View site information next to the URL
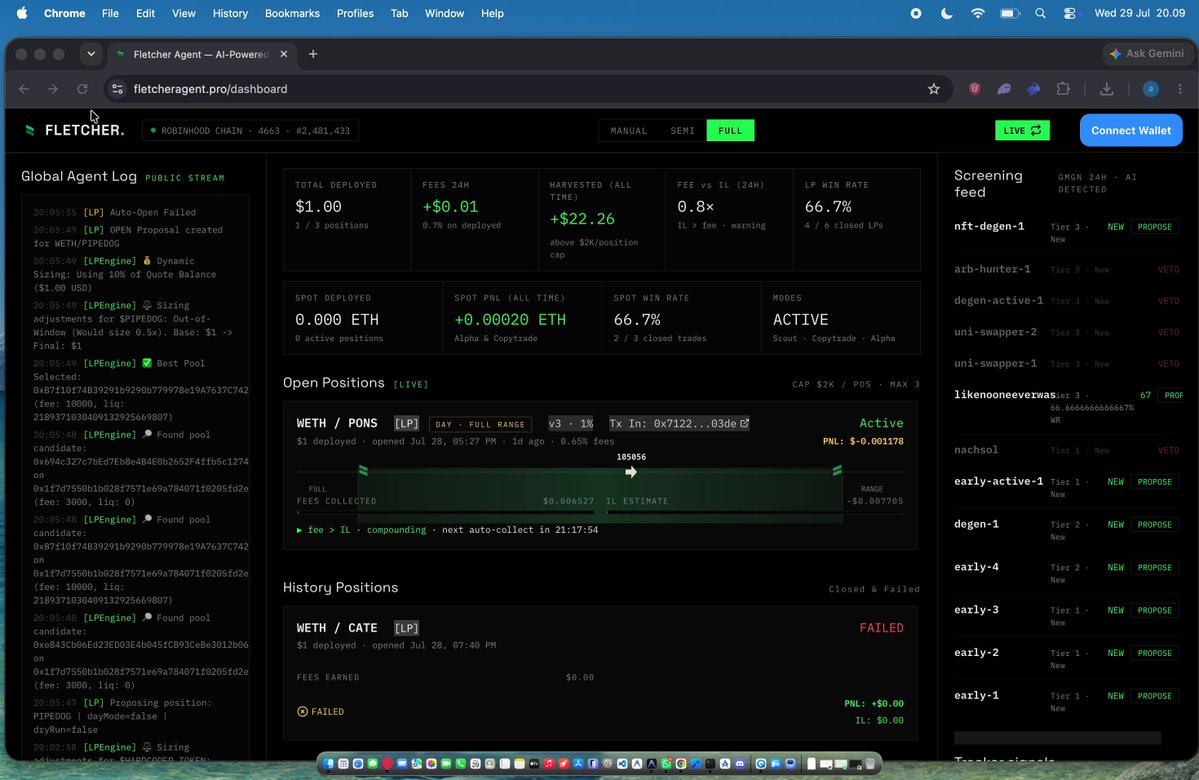Viewport: 1199px width, 780px height. point(117,89)
